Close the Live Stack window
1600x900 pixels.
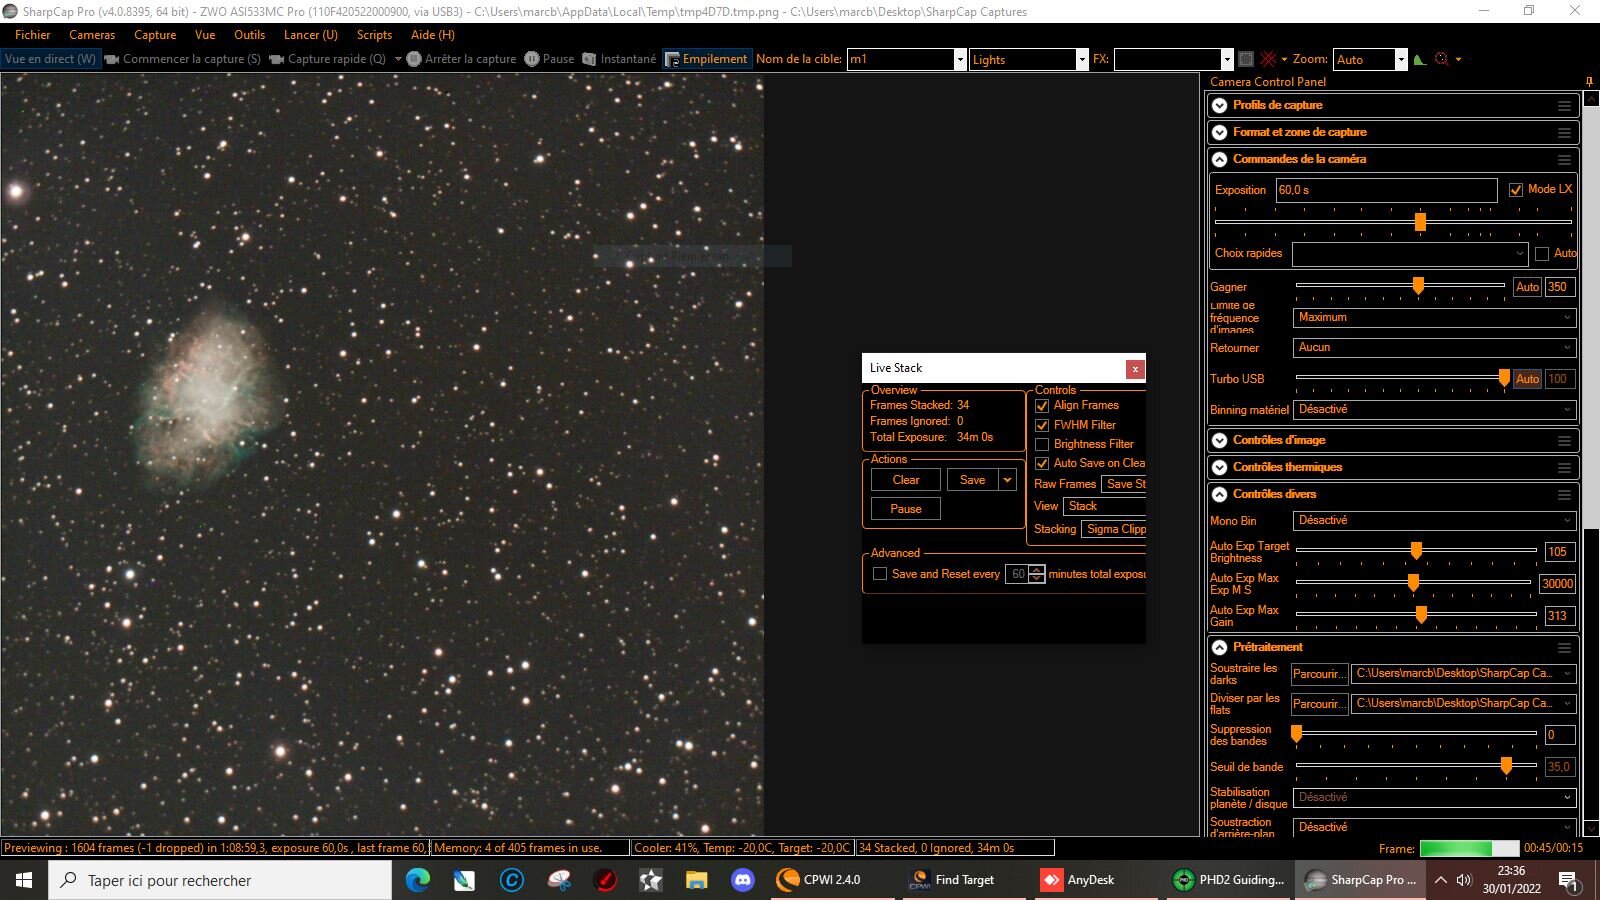1135,369
